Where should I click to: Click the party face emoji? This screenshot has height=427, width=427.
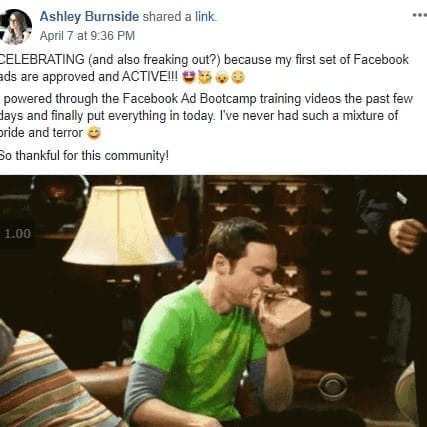click(204, 77)
